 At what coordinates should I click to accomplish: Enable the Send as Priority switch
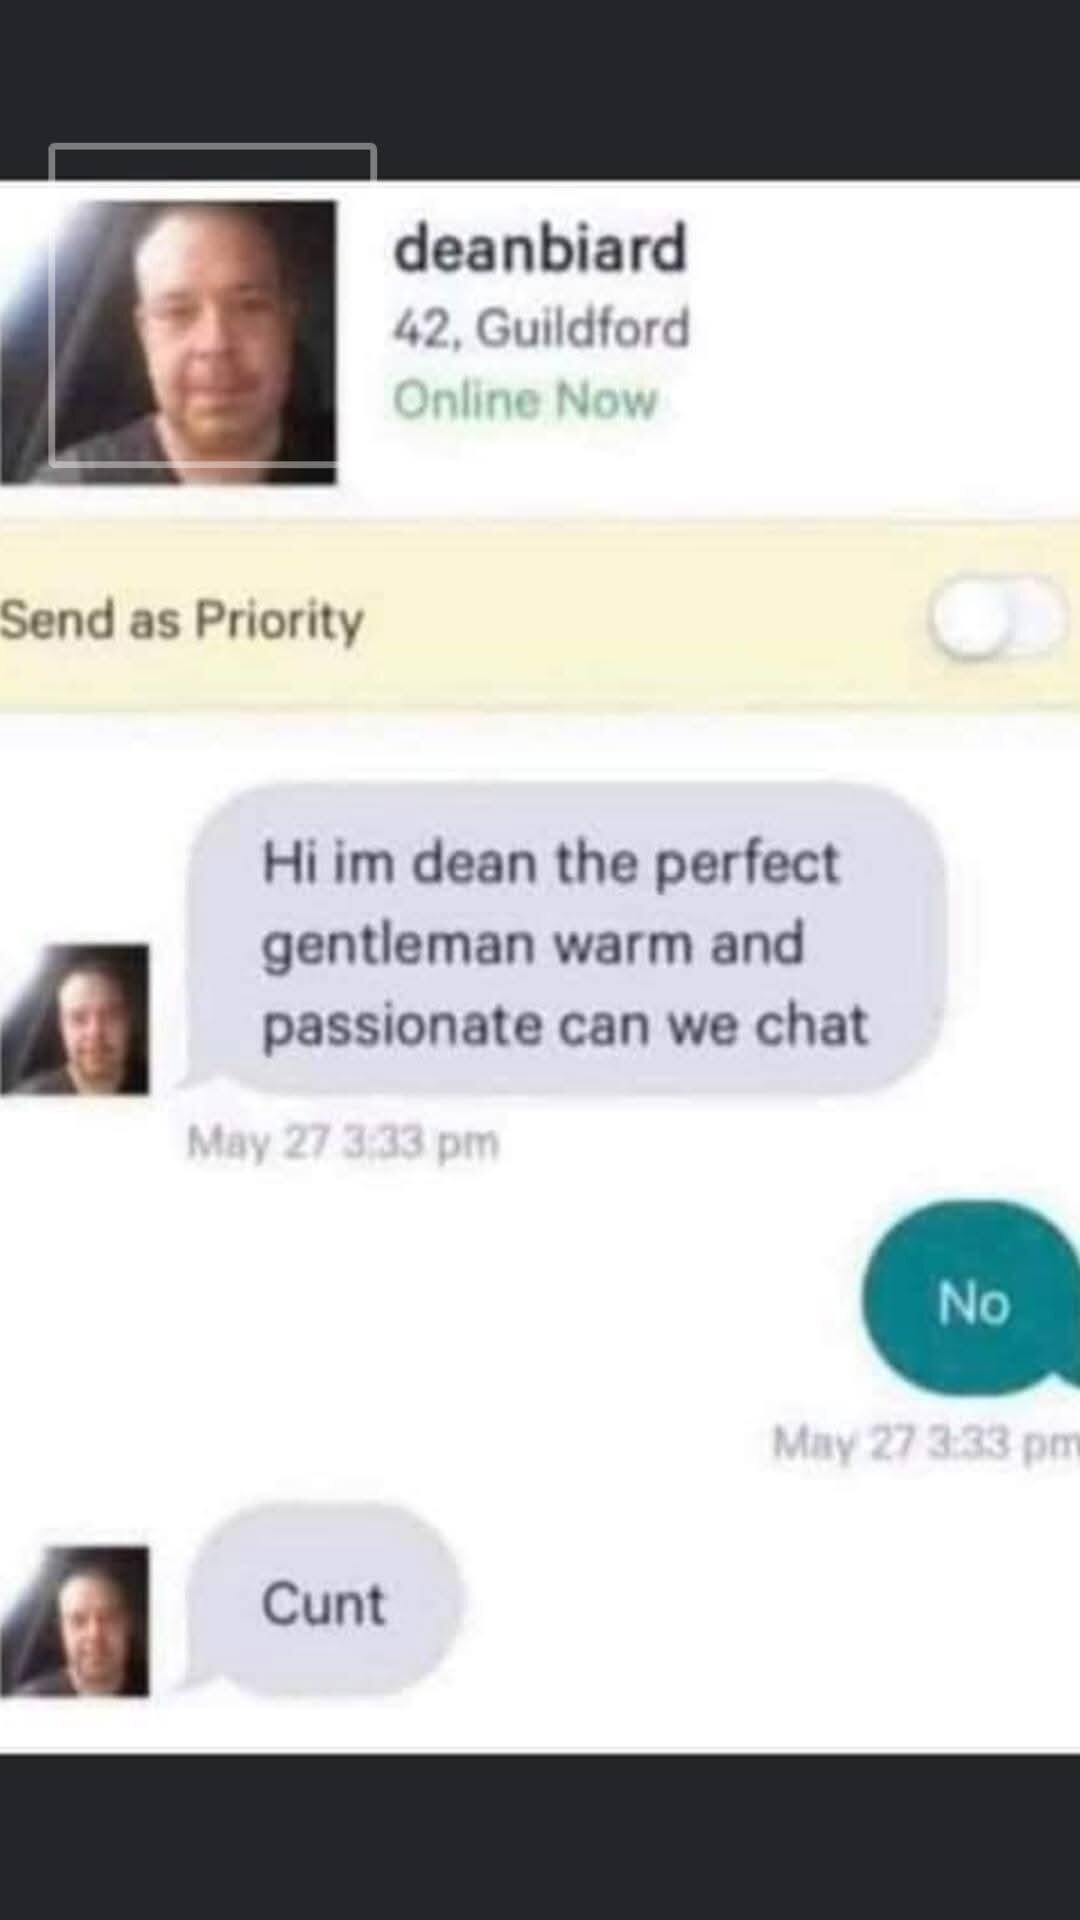click(996, 618)
